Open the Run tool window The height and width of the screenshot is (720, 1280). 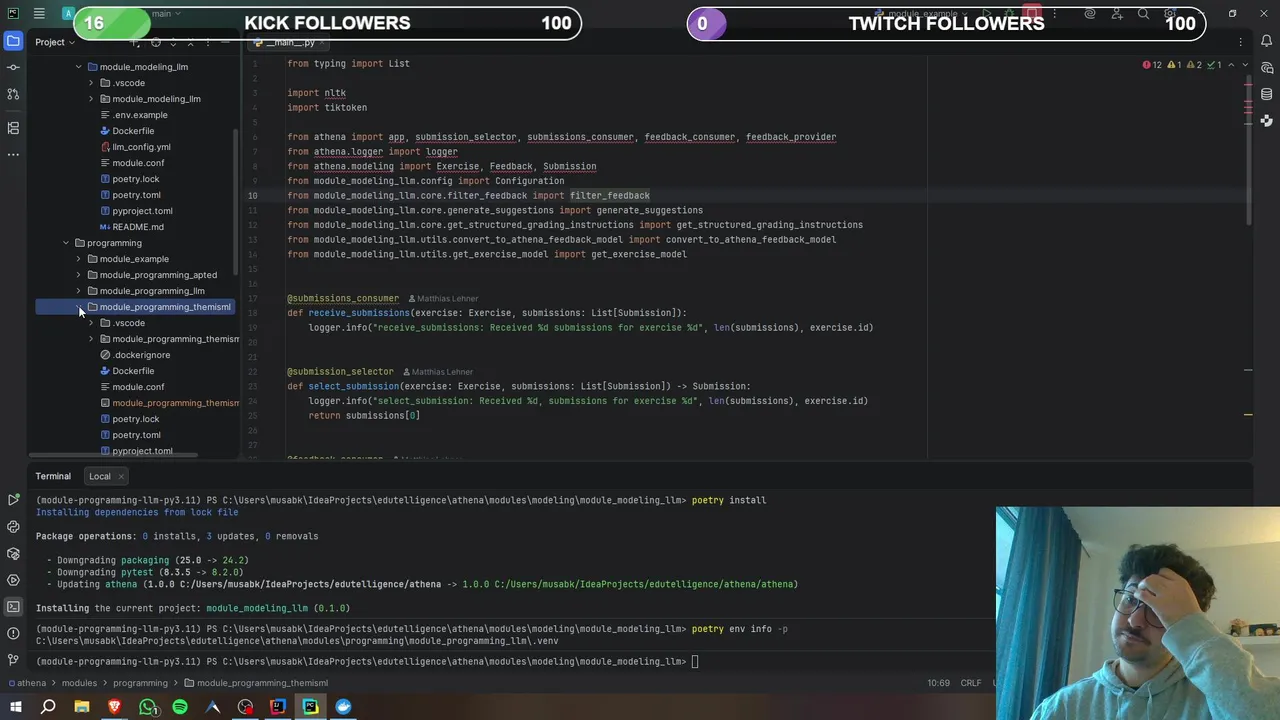[x=13, y=499]
